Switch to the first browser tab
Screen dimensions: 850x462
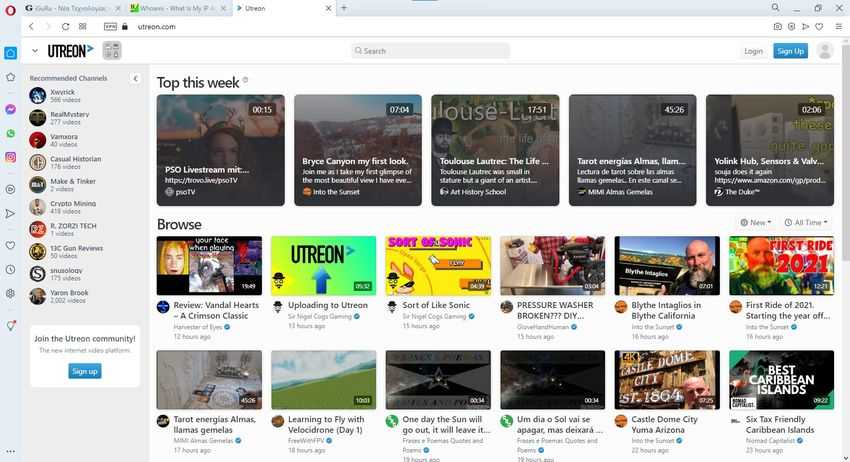tap(73, 8)
